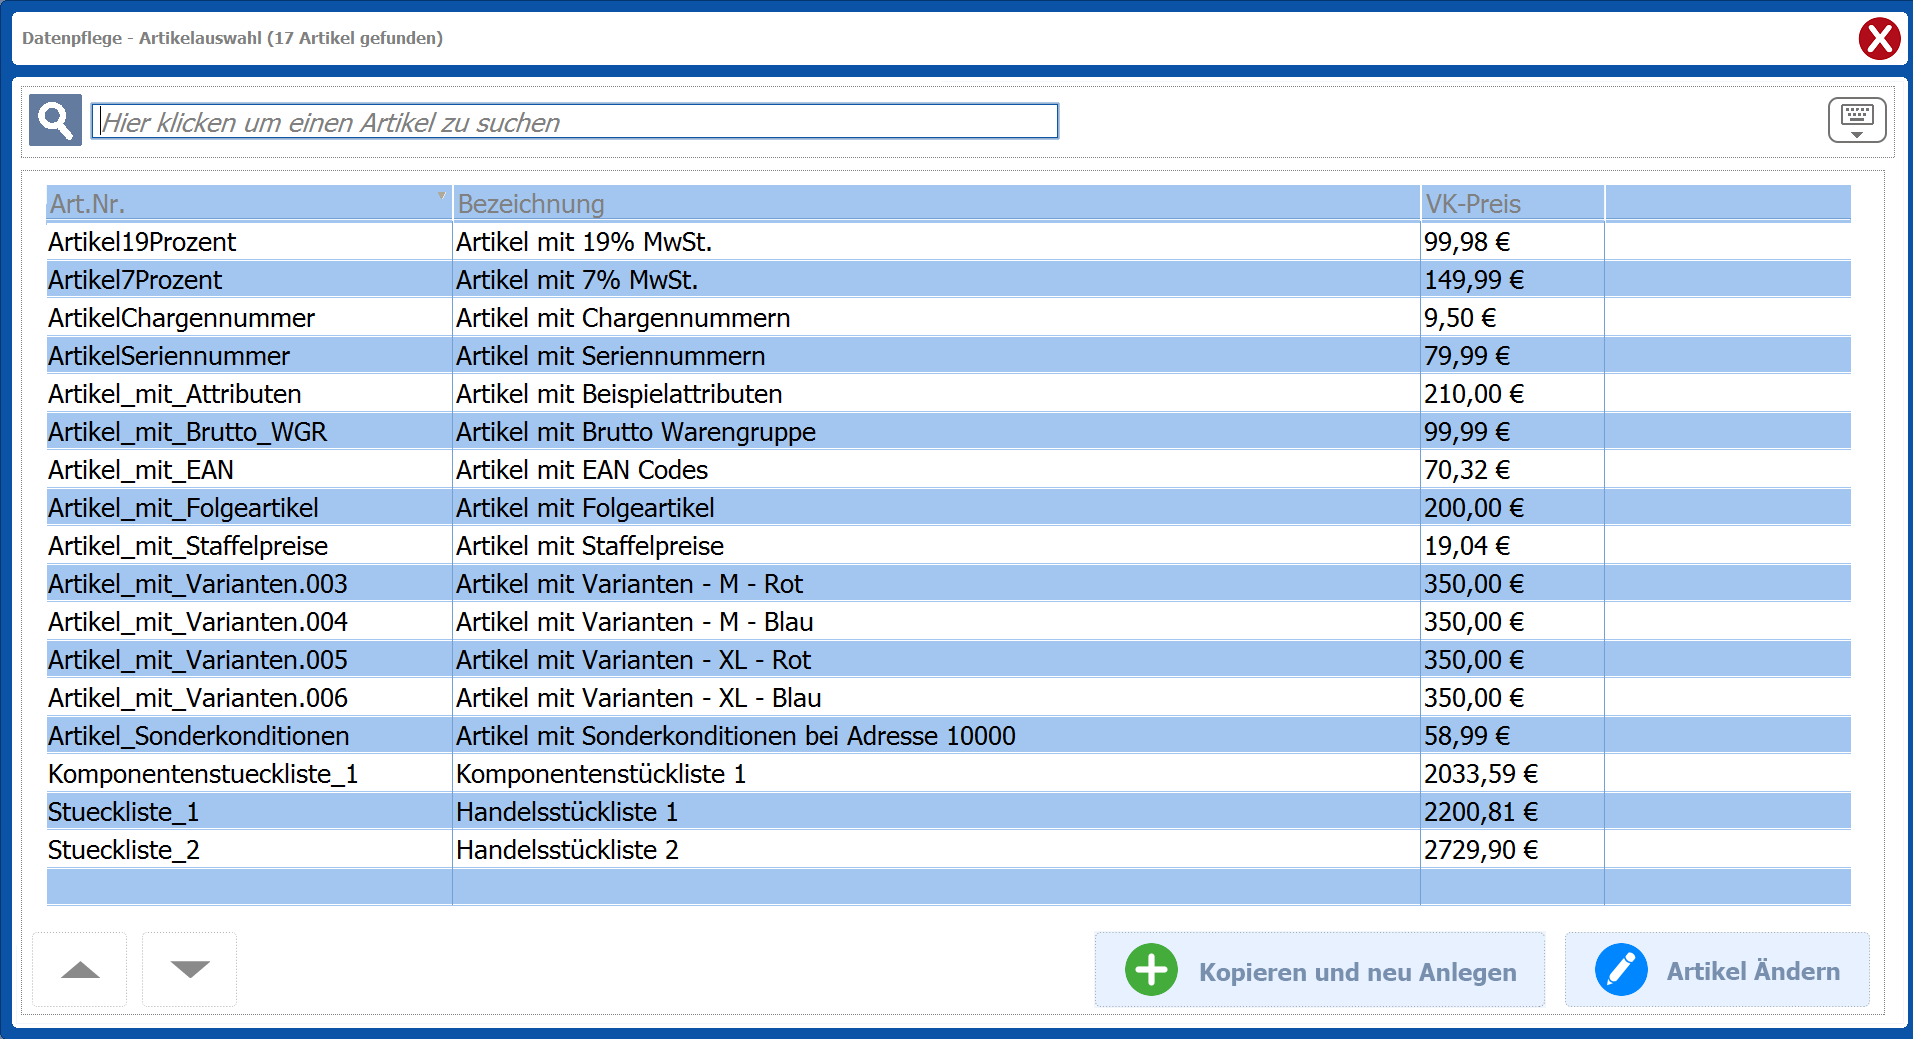Click the blue pencil edit icon
1913x1039 pixels.
1620,970
